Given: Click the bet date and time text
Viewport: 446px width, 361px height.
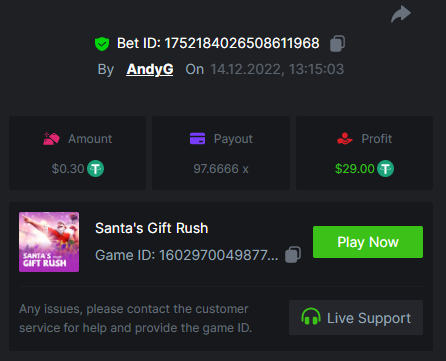Looking at the screenshot, I should 277,69.
